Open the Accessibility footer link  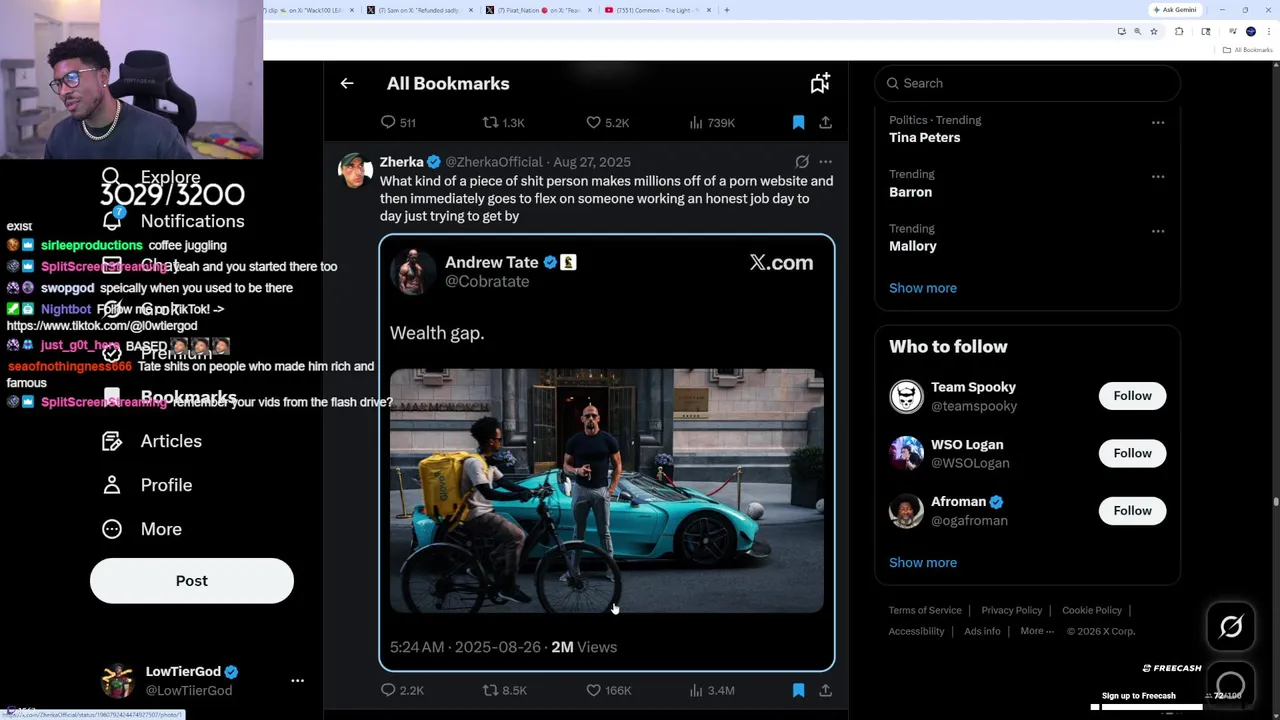coord(916,631)
